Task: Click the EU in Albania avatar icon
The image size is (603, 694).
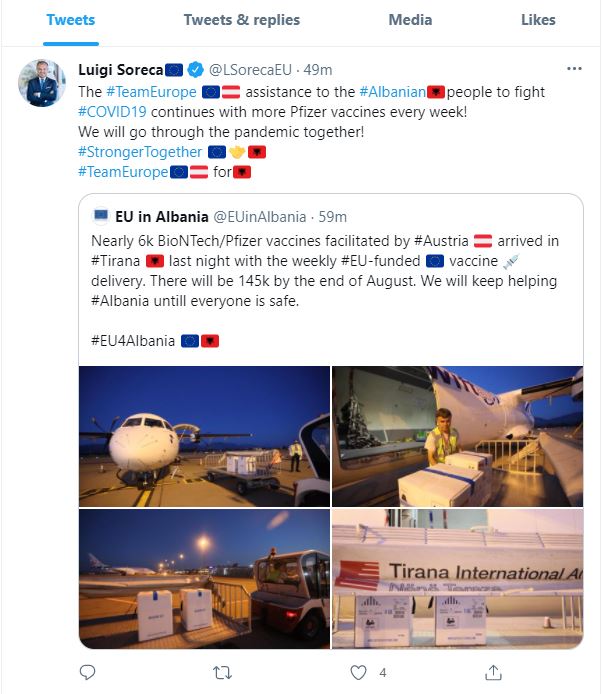Action: 101,216
